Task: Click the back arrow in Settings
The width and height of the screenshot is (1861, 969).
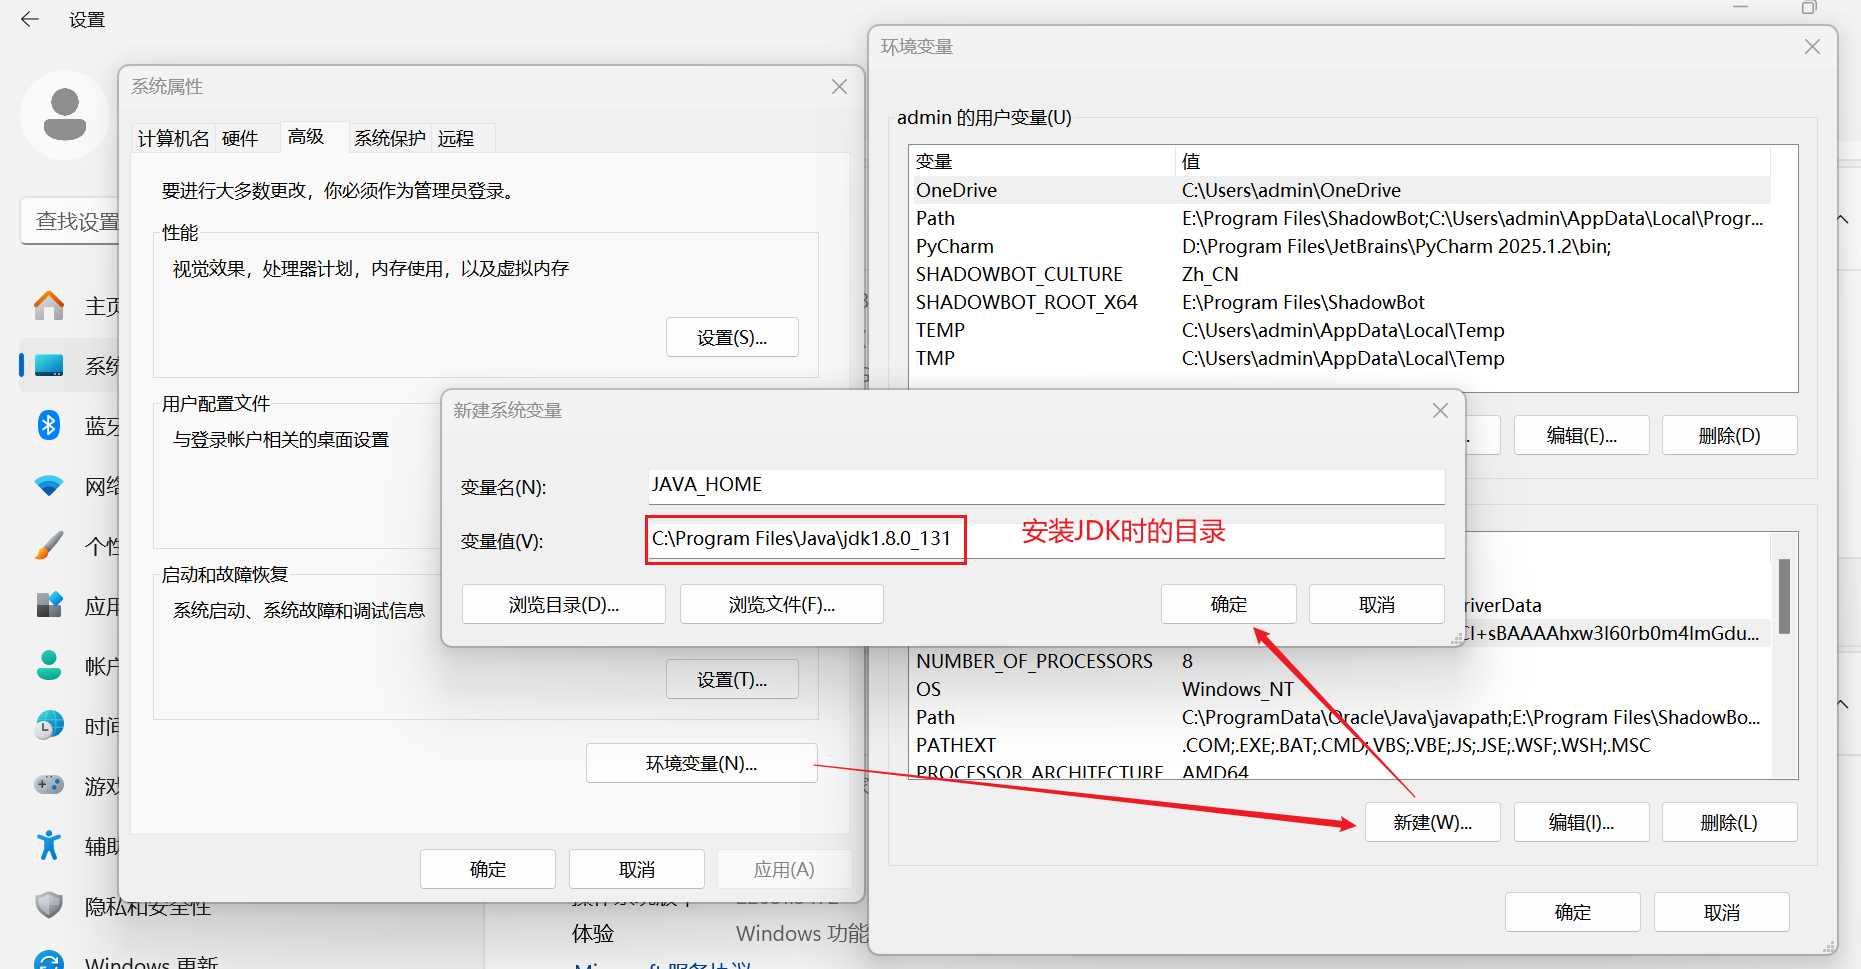Action: click(x=29, y=19)
